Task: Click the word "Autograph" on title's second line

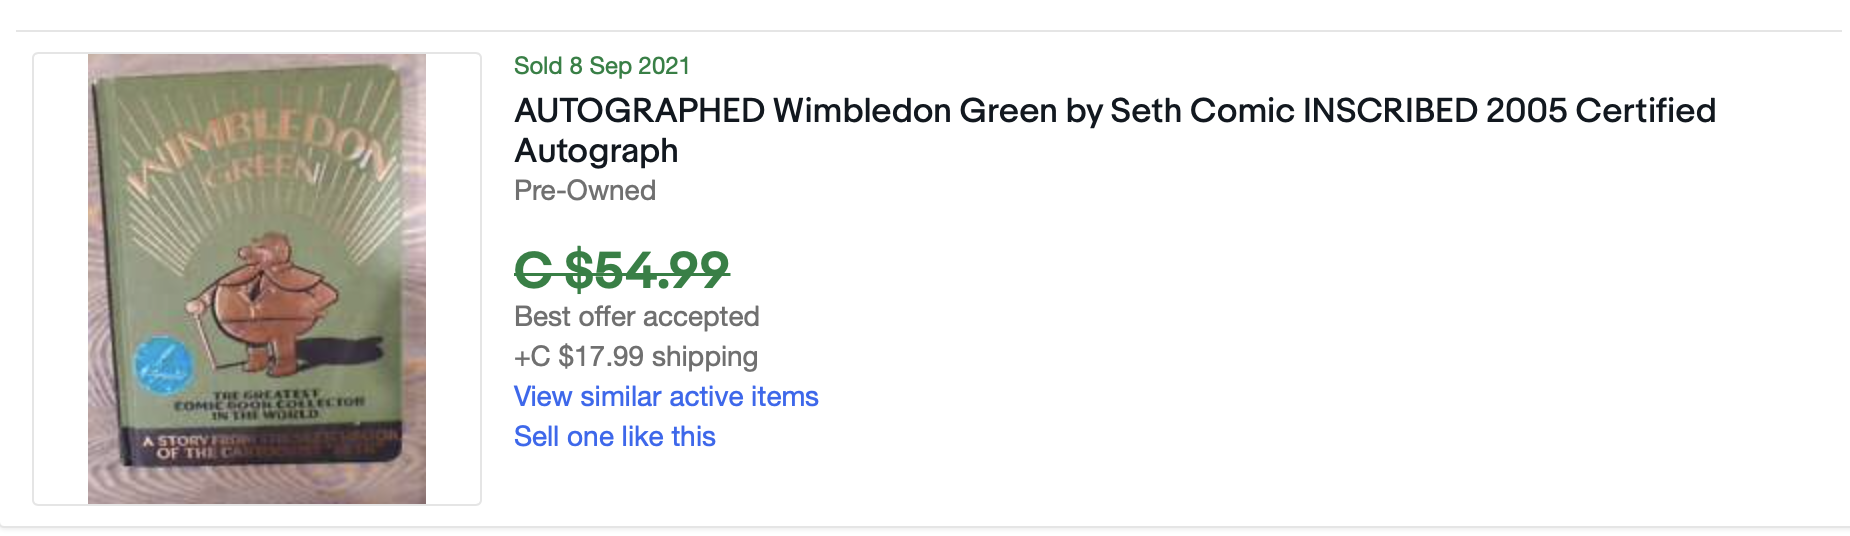Action: 596,151
